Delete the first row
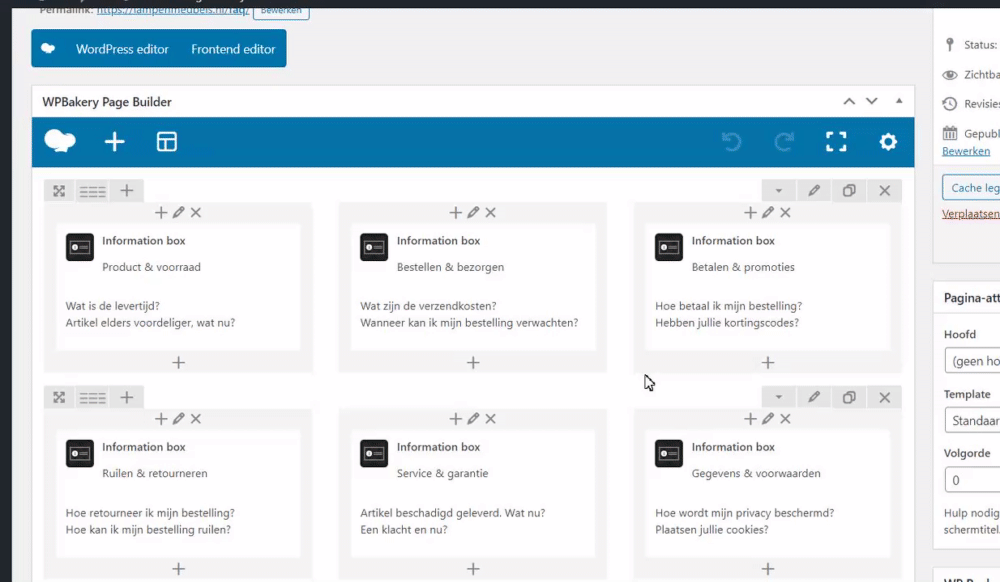The height and width of the screenshot is (582, 1000). click(x=885, y=191)
